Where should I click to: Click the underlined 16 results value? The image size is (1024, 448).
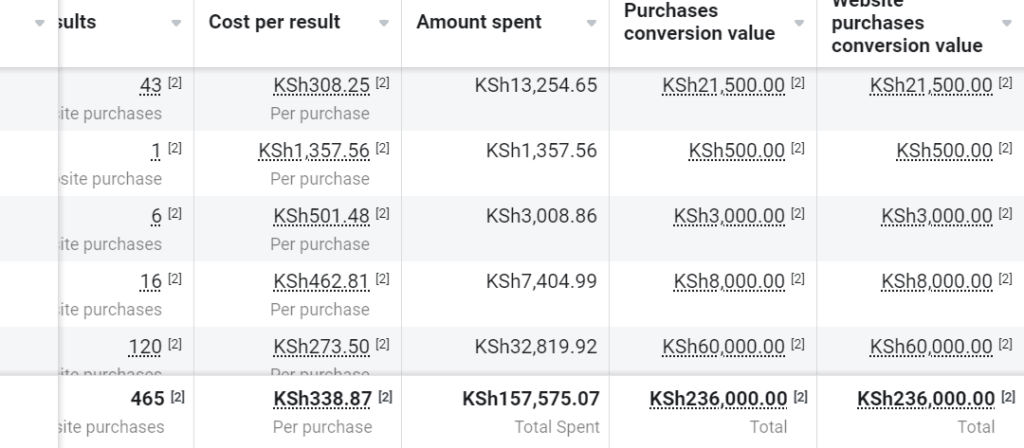click(151, 282)
